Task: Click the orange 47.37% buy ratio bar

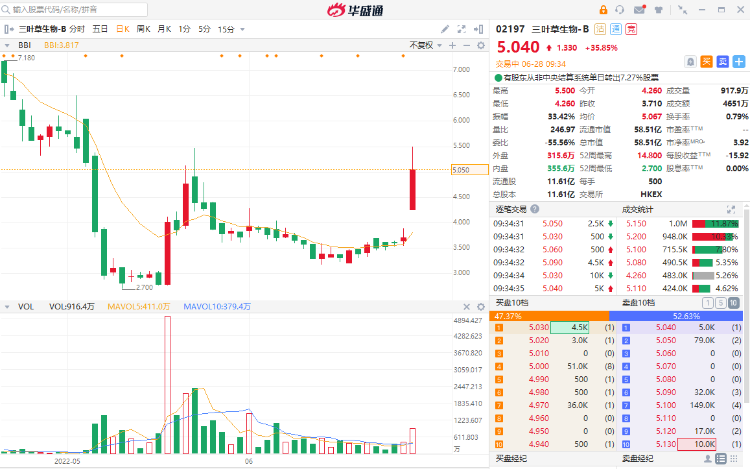Action: click(549, 316)
